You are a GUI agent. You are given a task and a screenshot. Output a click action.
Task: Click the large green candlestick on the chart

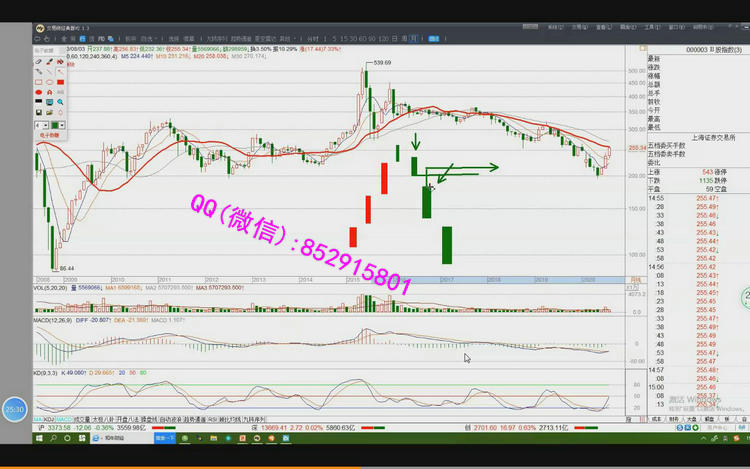point(447,245)
